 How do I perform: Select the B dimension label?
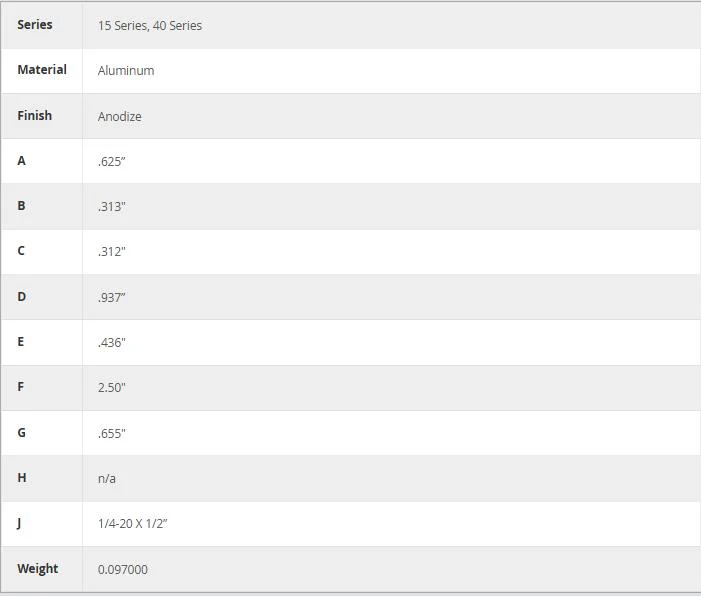click(21, 206)
